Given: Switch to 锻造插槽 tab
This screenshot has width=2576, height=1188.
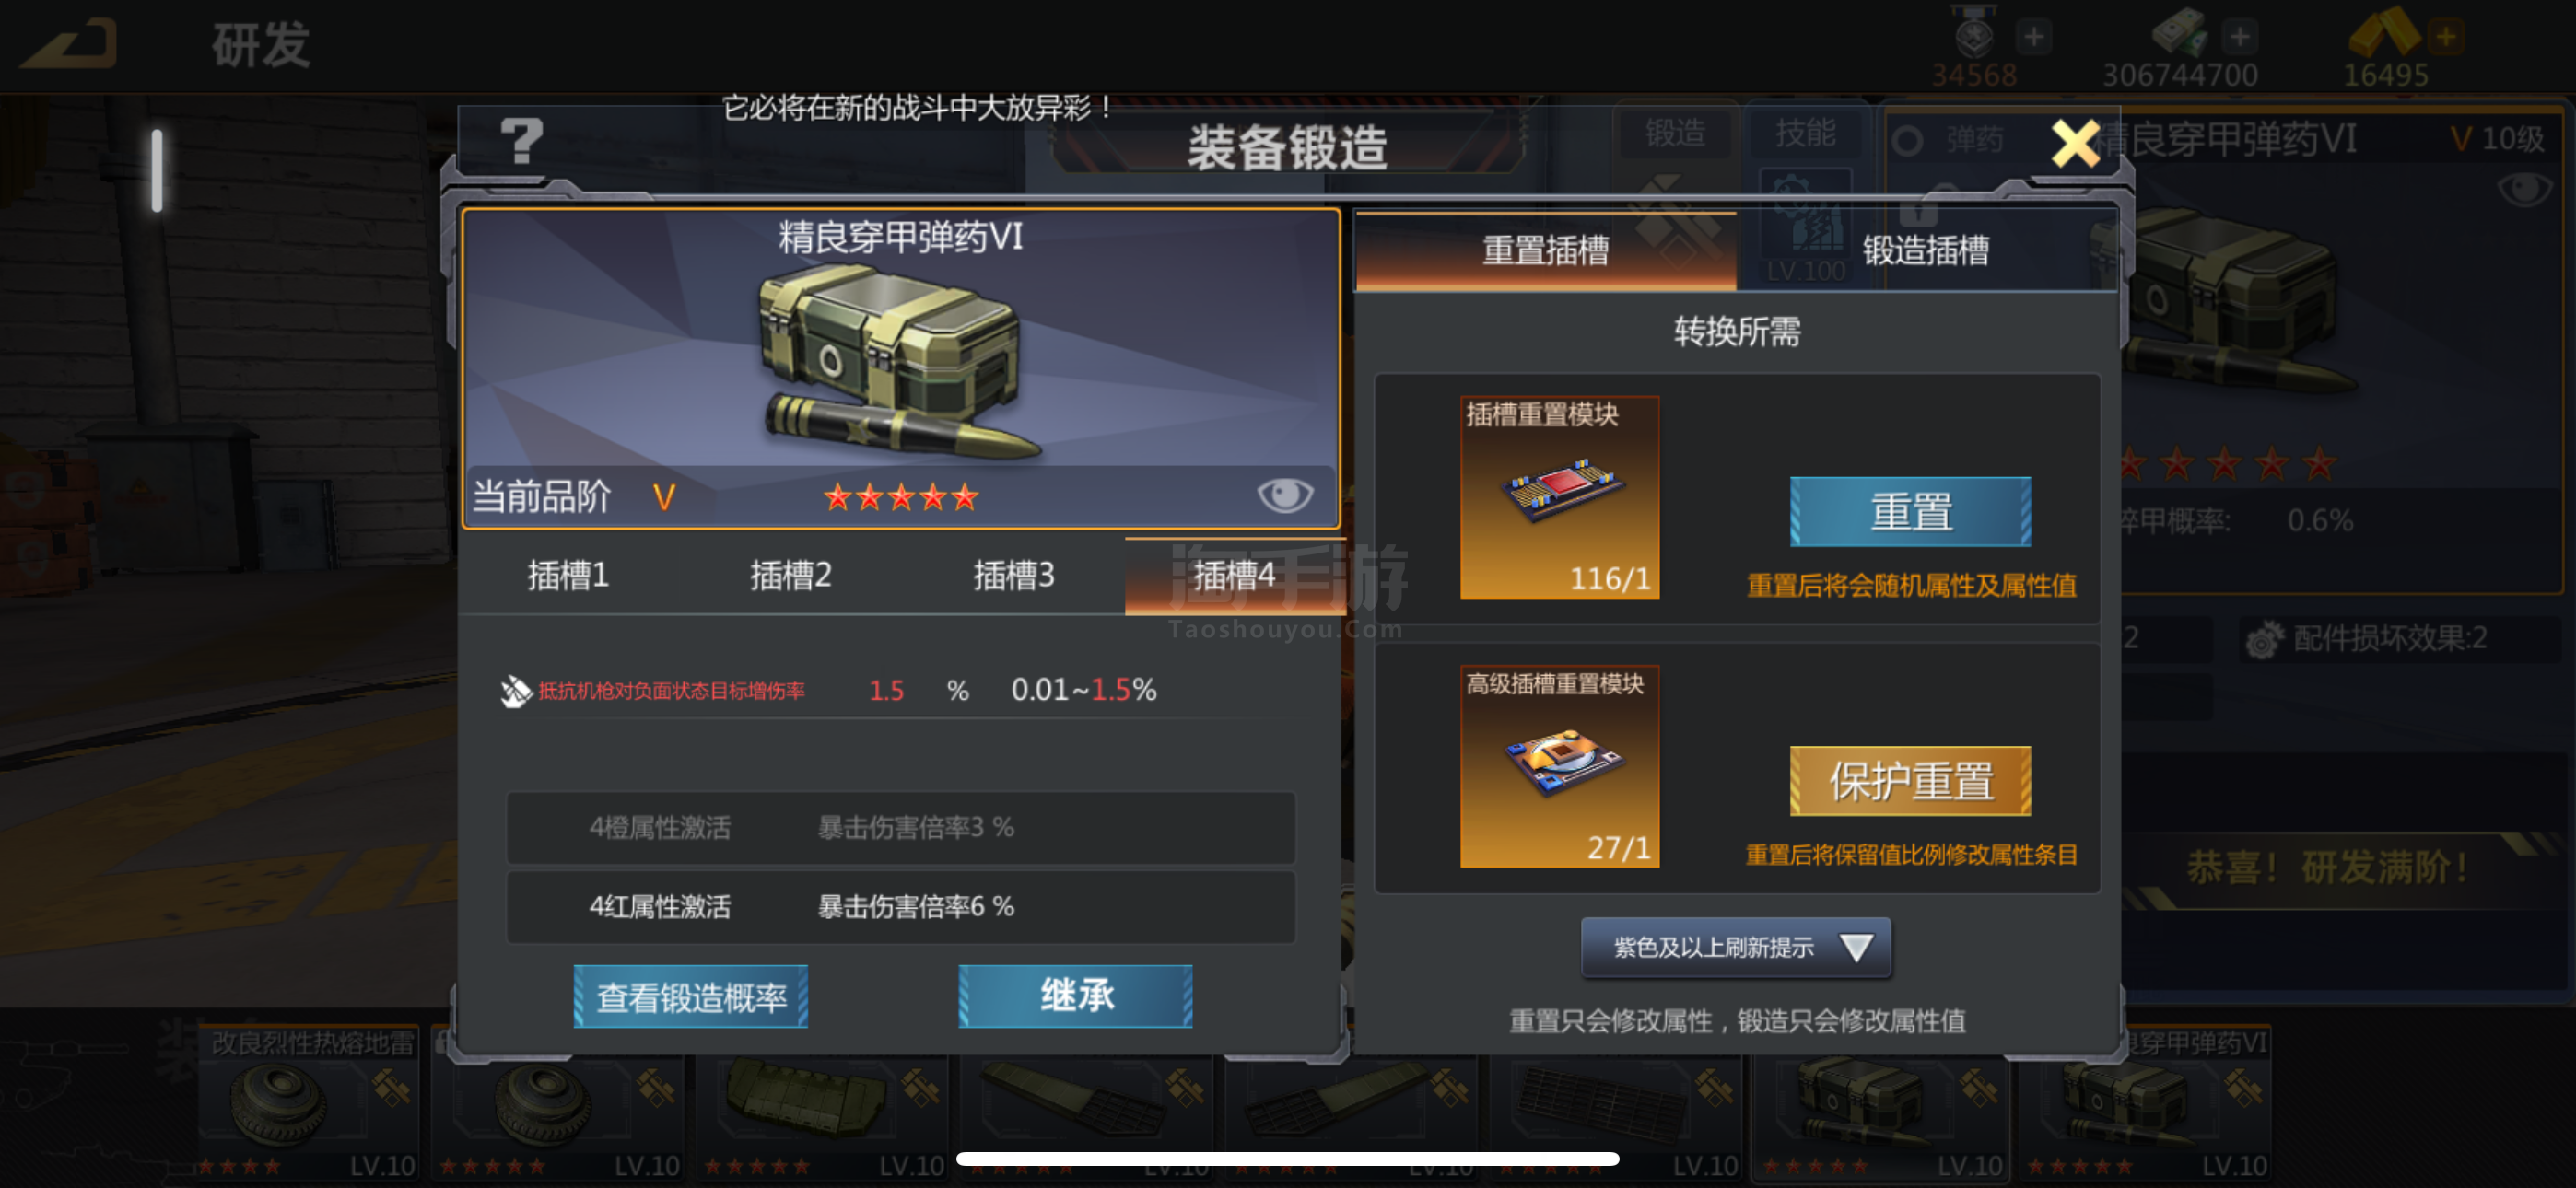Looking at the screenshot, I should pyautogui.click(x=1926, y=249).
